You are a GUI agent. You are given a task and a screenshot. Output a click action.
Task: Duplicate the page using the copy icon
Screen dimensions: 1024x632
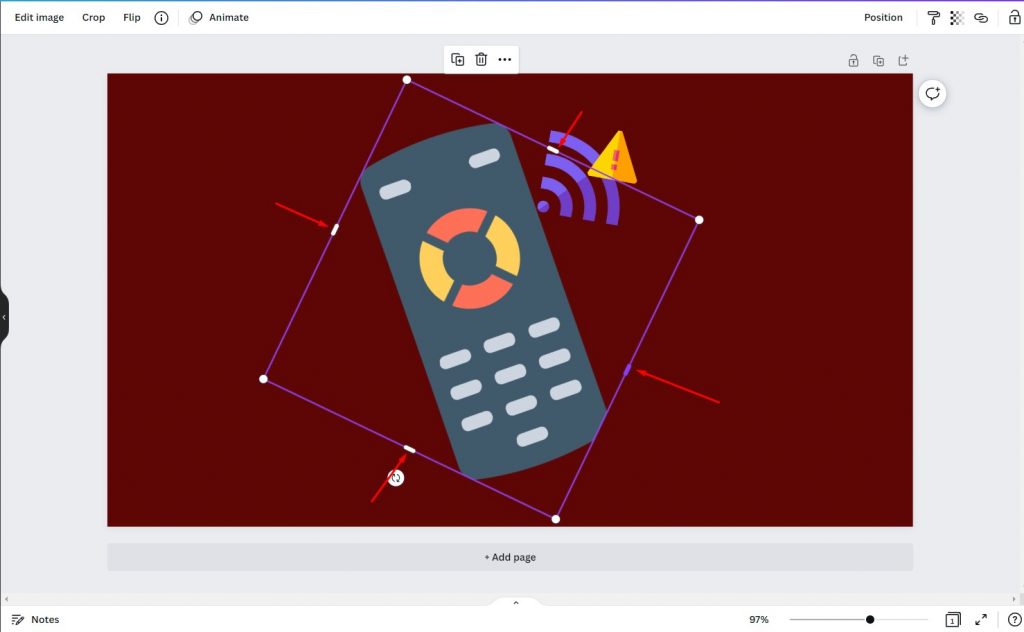[x=878, y=60]
